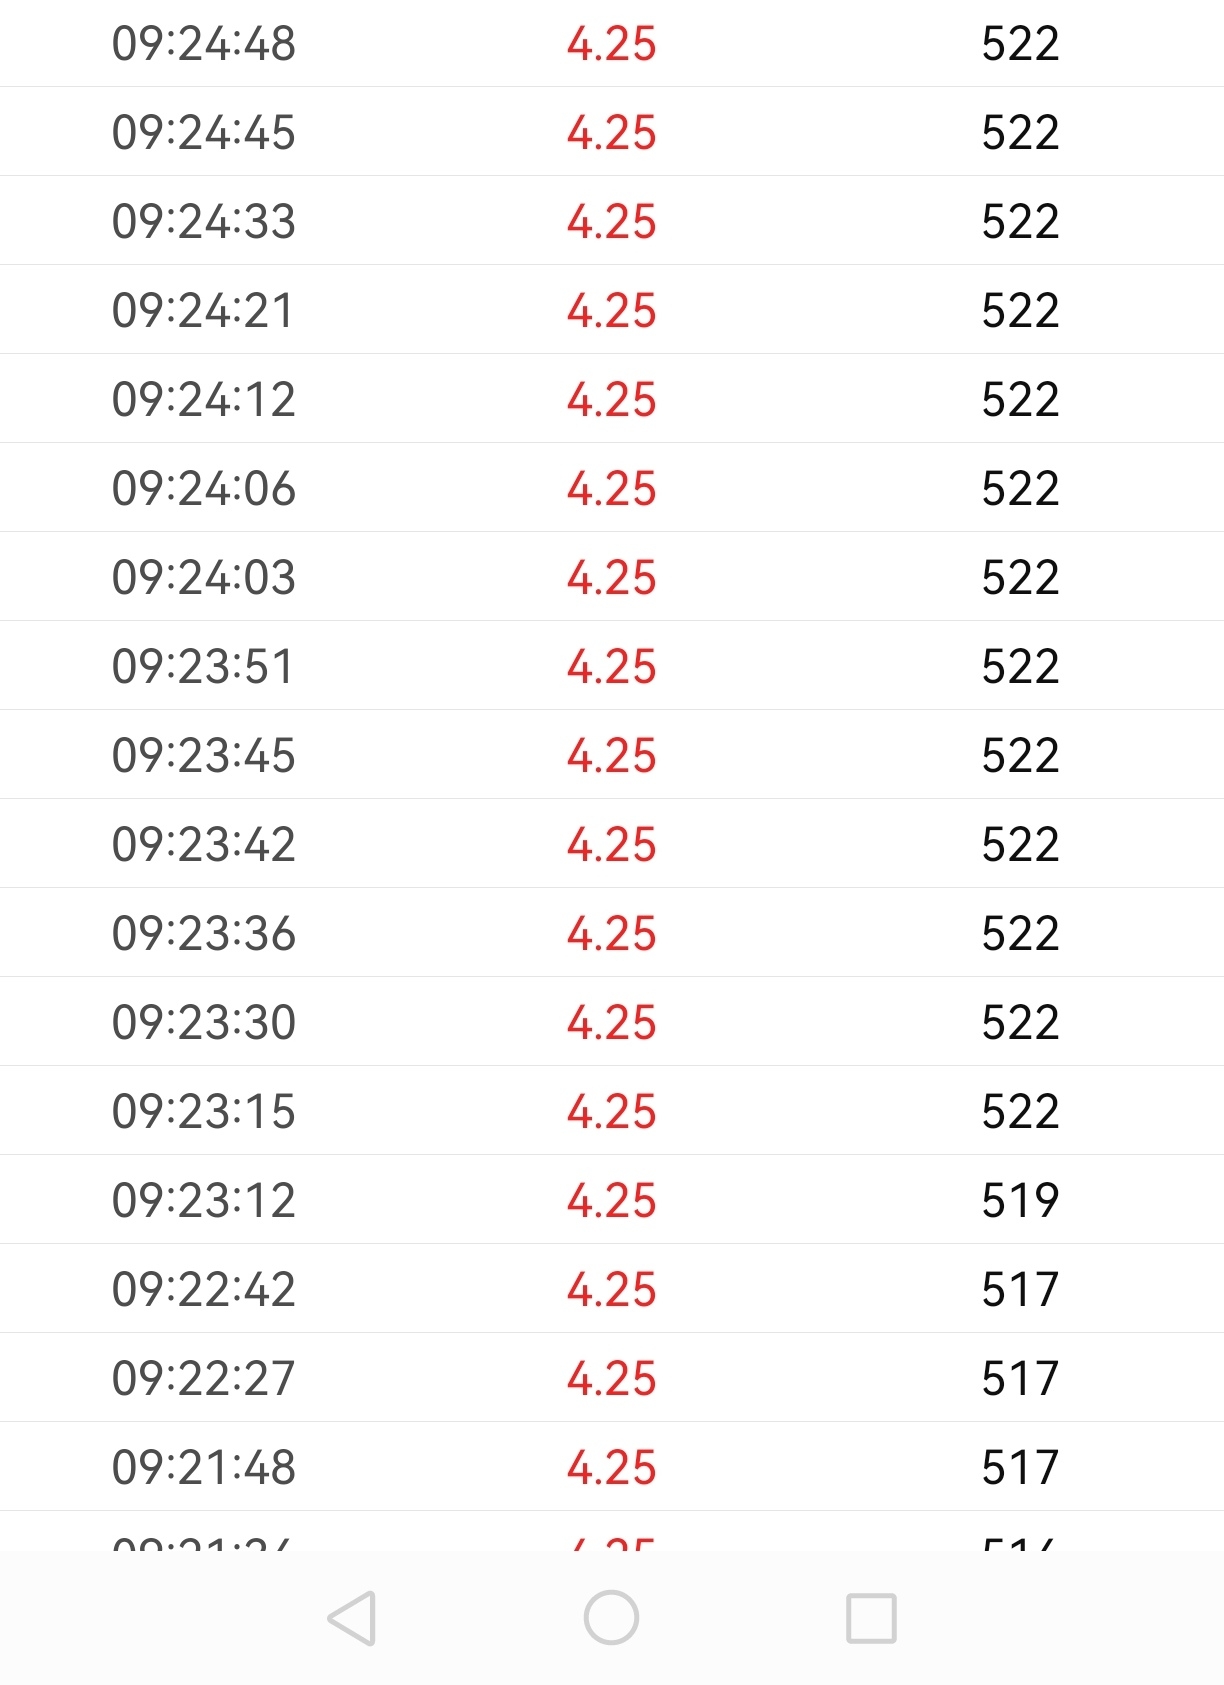This screenshot has width=1224, height=1685.
Task: Select the 09:21:48 trade row
Action: [x=612, y=1467]
